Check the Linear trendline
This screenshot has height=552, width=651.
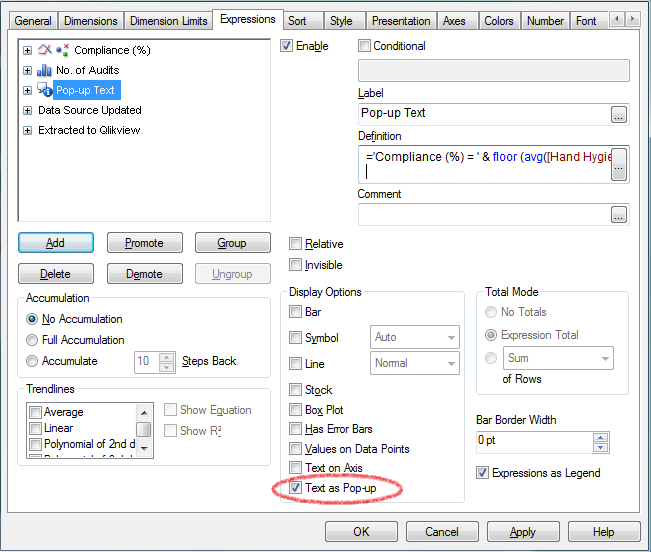click(x=36, y=428)
